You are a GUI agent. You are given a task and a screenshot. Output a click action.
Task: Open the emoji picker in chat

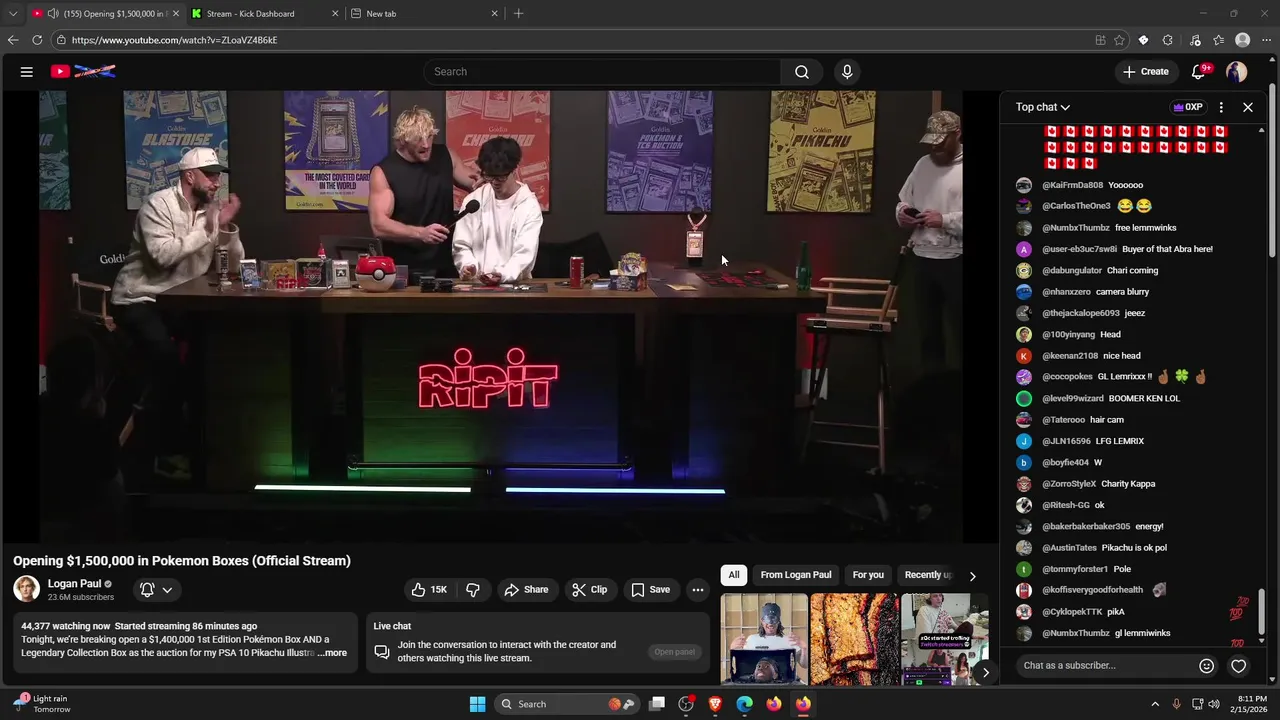pos(1207,666)
